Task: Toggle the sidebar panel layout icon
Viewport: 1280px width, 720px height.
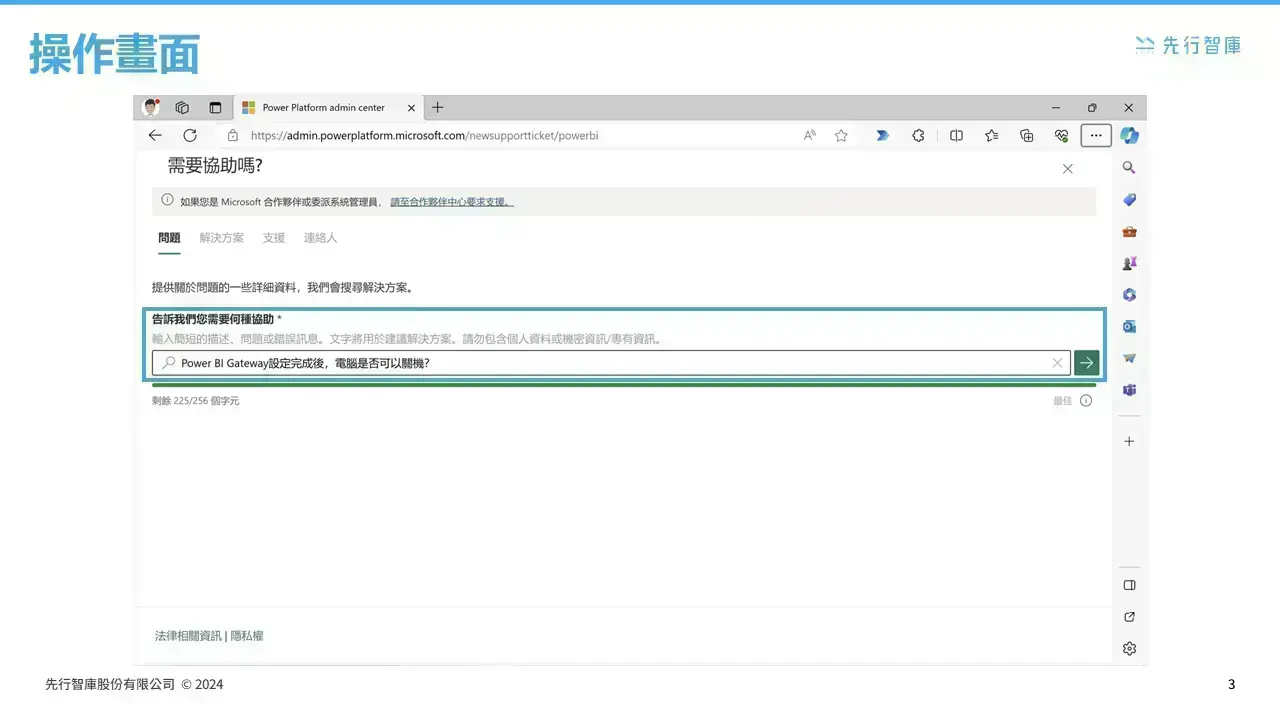Action: pyautogui.click(x=1129, y=585)
